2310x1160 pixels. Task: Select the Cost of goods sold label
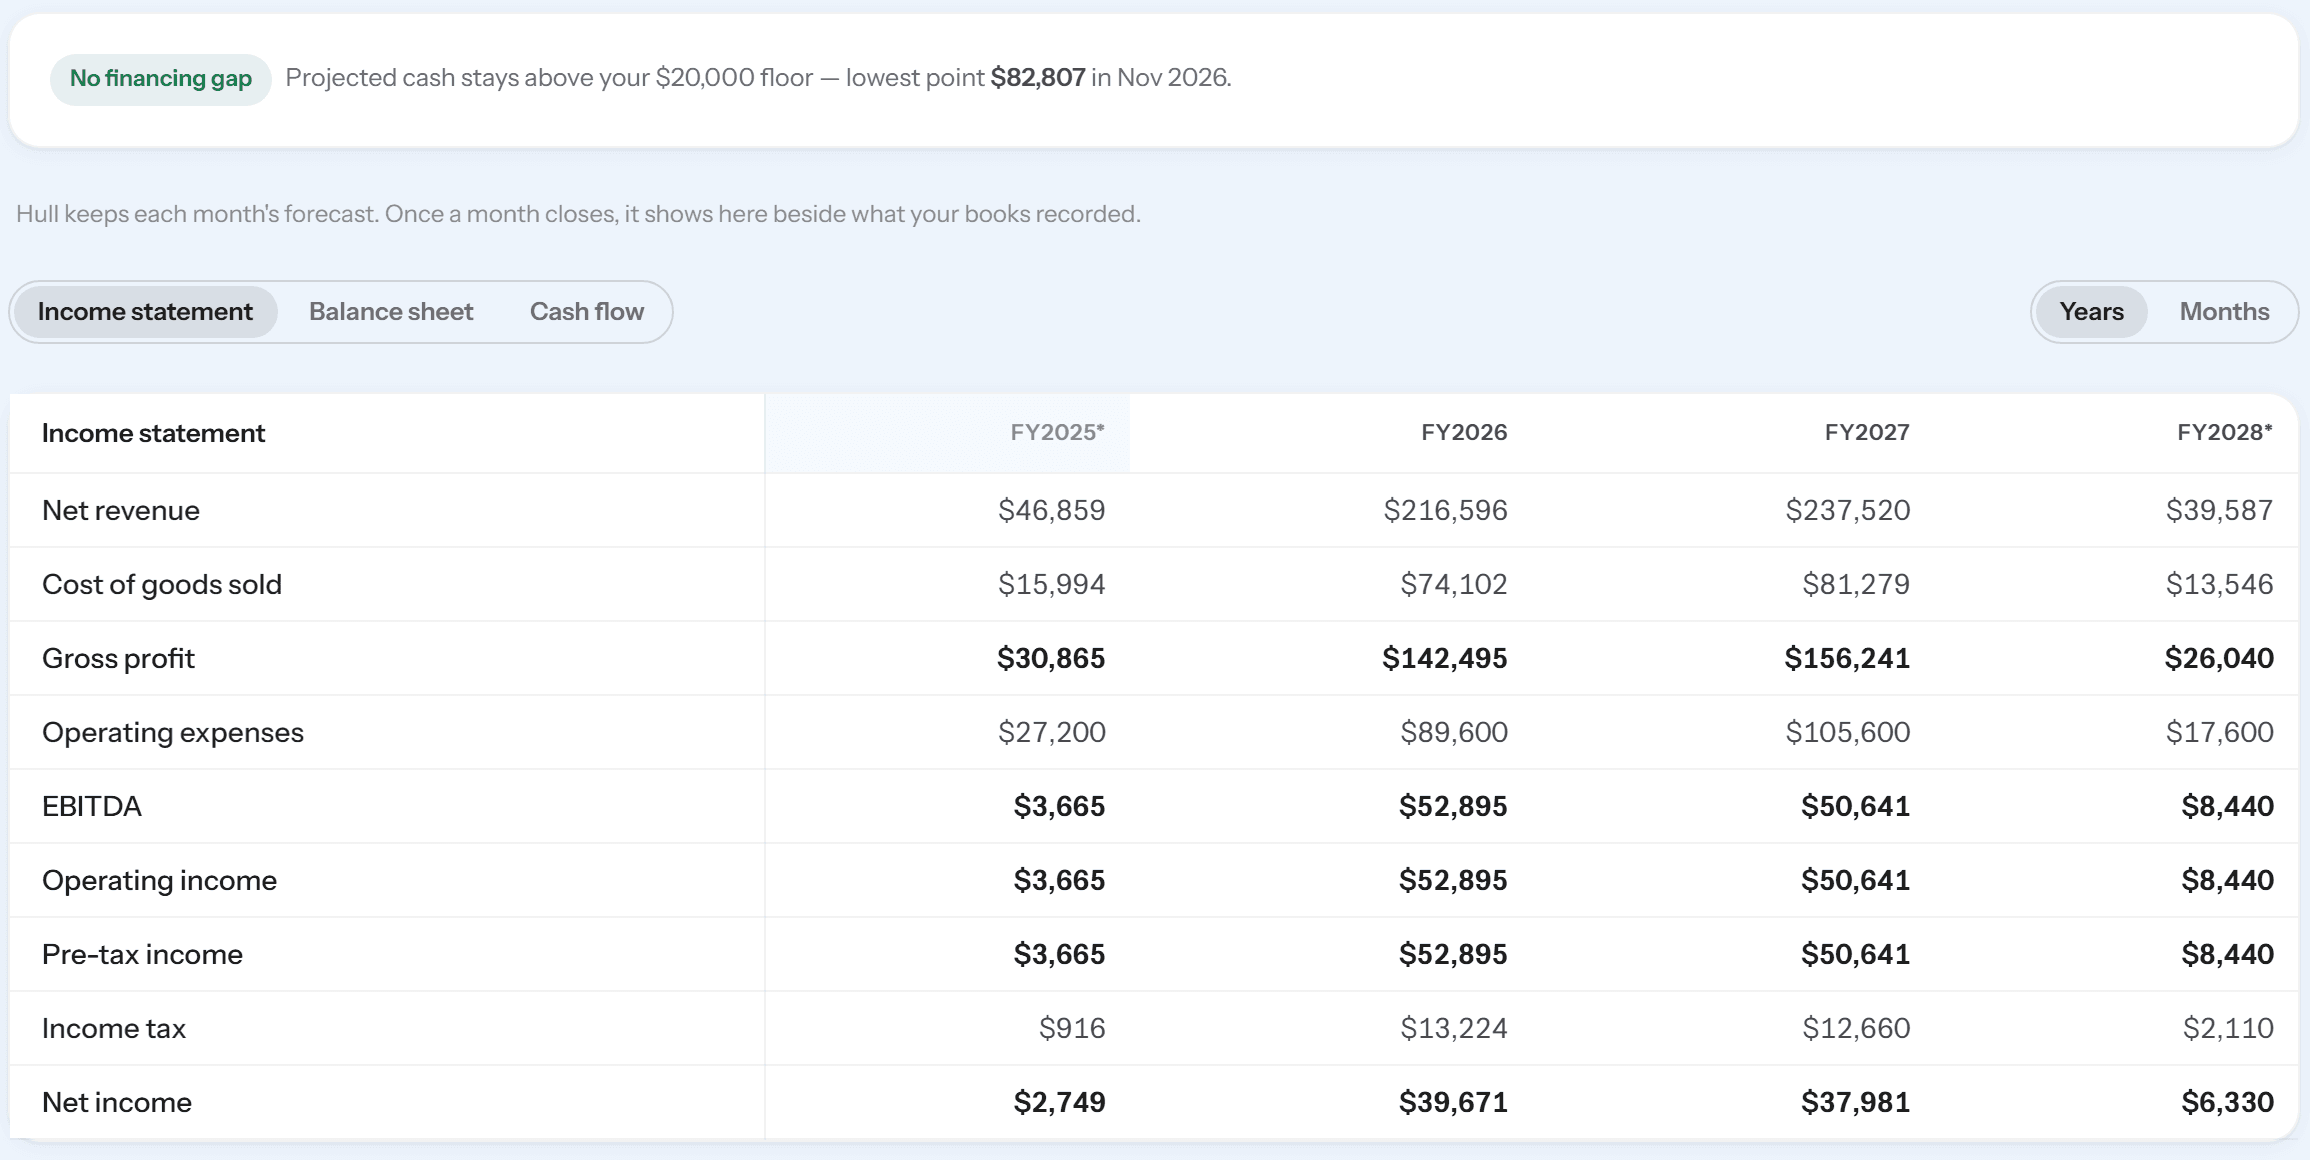(x=162, y=584)
